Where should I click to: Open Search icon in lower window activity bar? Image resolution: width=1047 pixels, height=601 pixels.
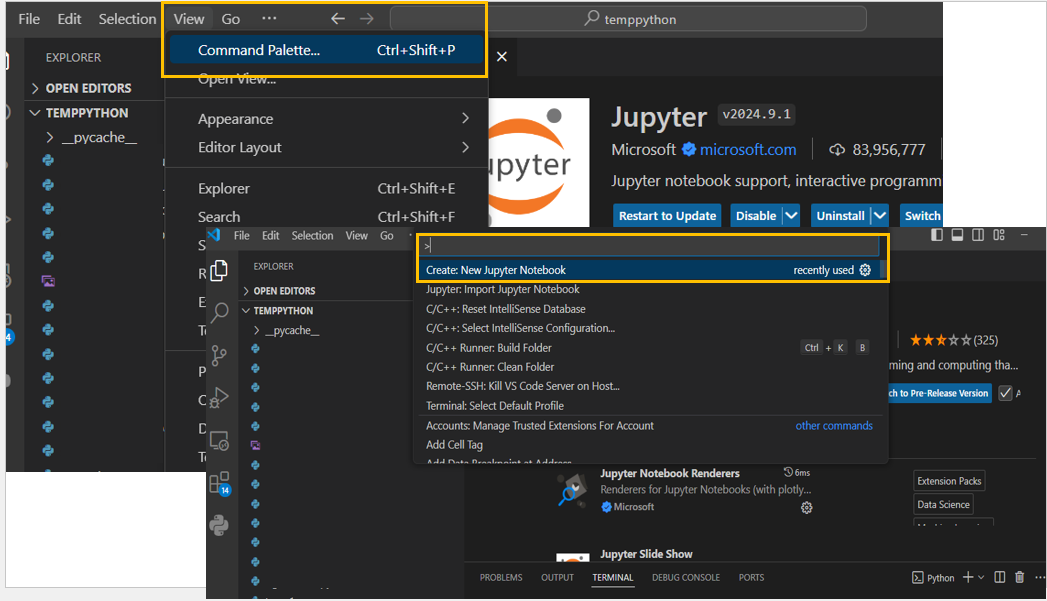click(219, 312)
